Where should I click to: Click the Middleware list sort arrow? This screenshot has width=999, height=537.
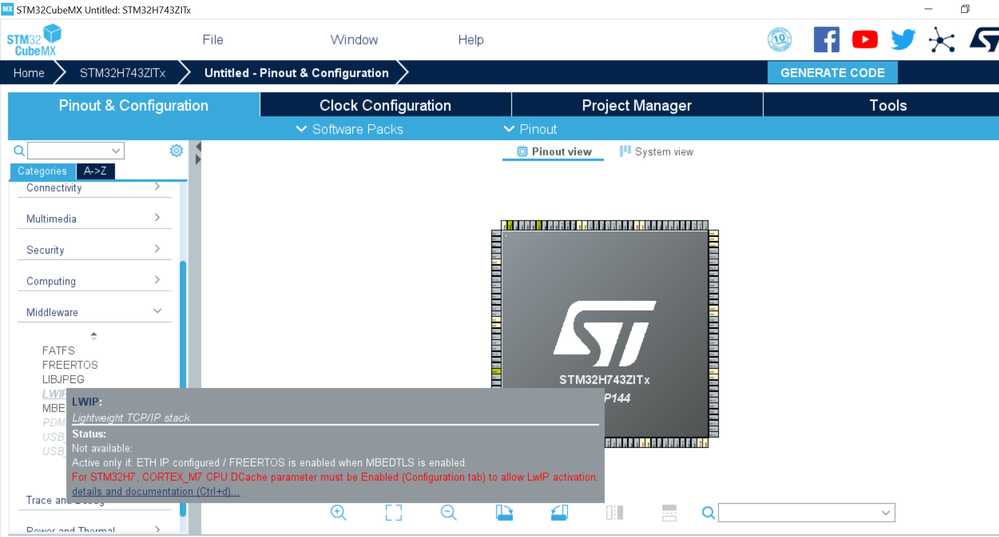[x=94, y=335]
